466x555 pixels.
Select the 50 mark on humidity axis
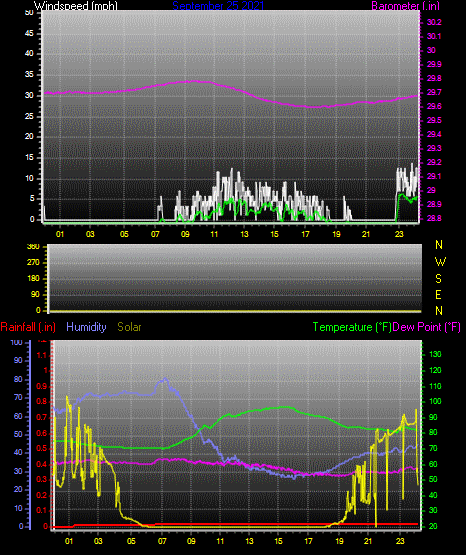click(18, 434)
